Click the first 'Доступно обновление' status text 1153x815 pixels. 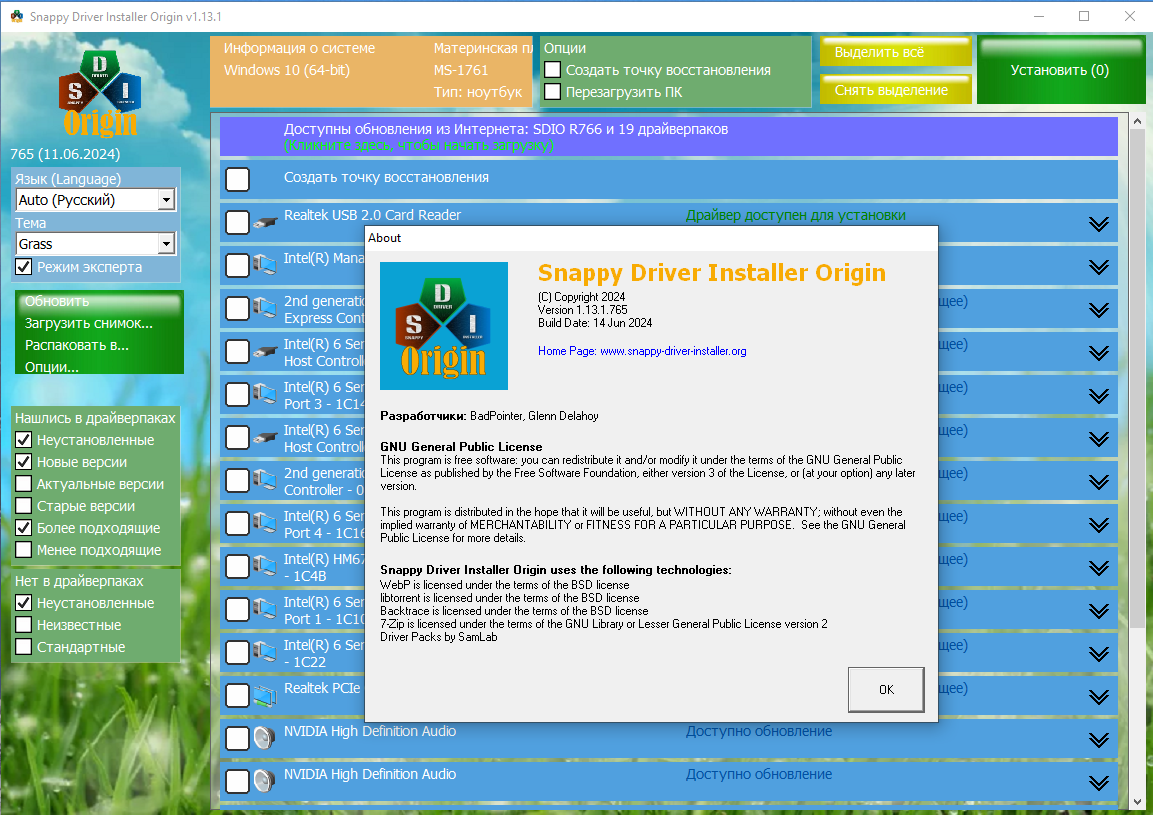[759, 731]
